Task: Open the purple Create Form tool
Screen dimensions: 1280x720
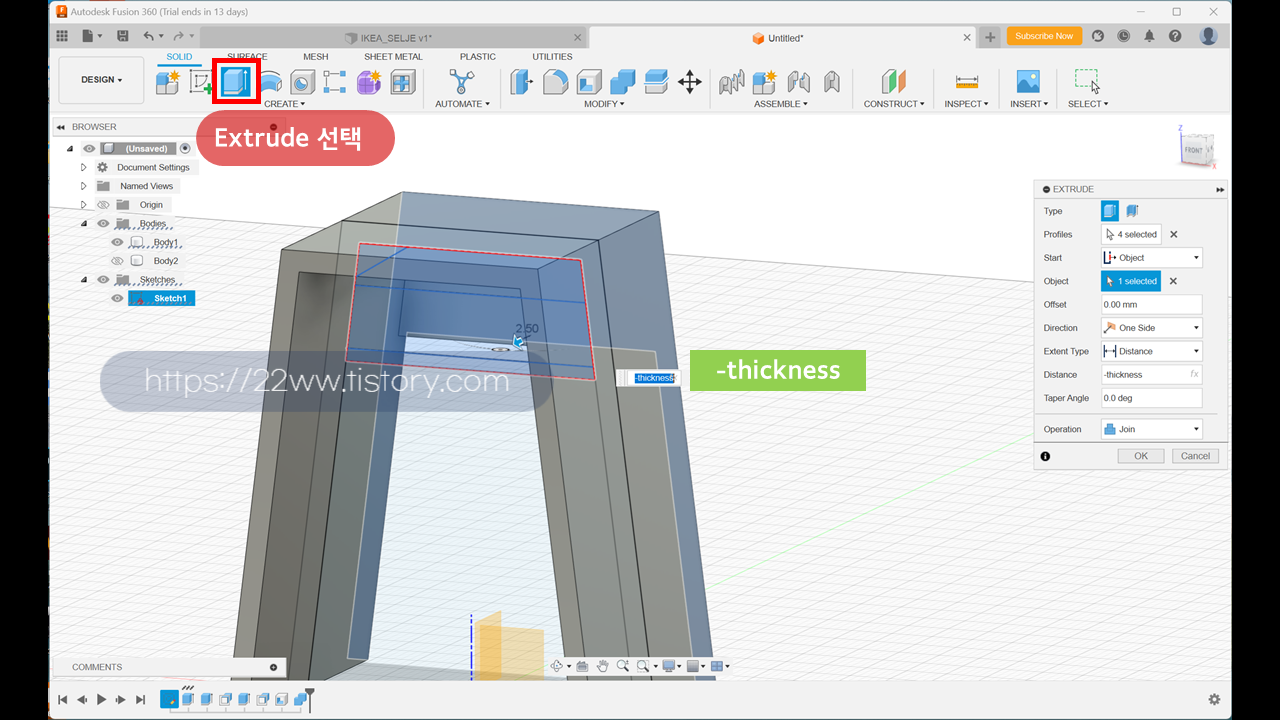Action: point(369,82)
